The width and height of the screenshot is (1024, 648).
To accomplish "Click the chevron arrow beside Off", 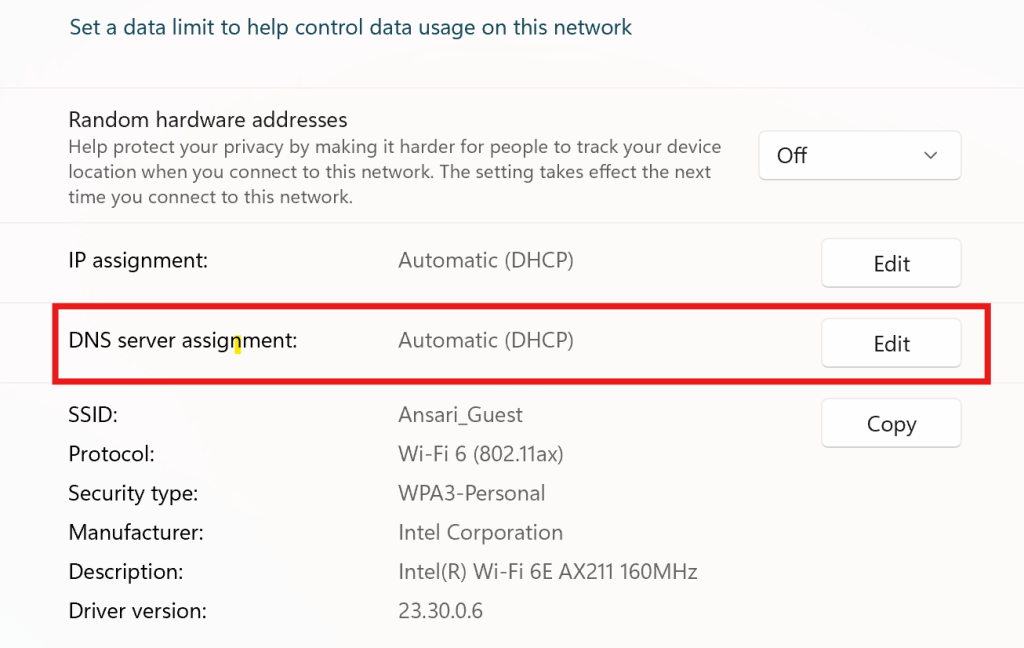I will tap(930, 156).
